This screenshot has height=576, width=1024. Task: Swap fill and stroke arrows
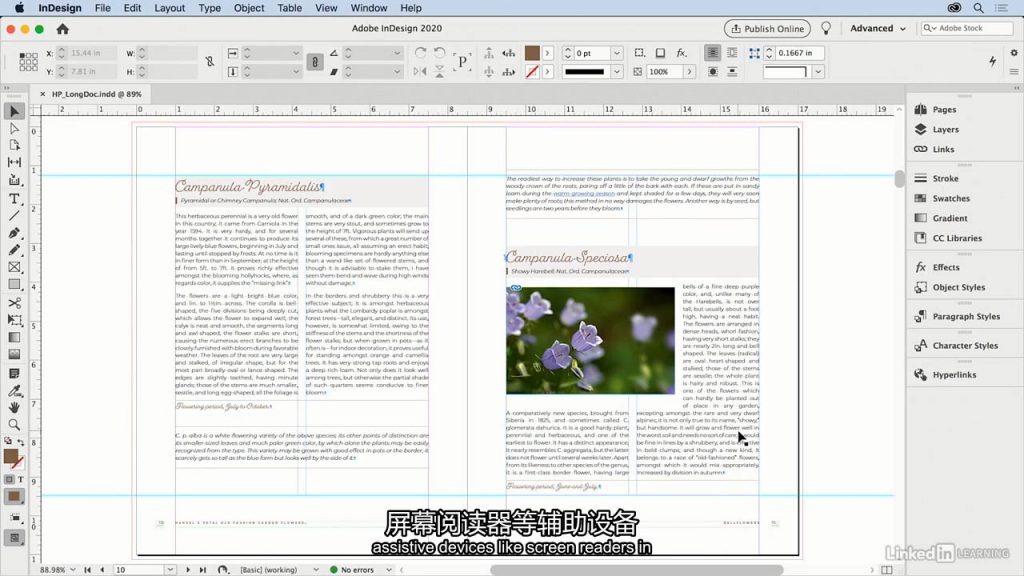pyautogui.click(x=20, y=442)
